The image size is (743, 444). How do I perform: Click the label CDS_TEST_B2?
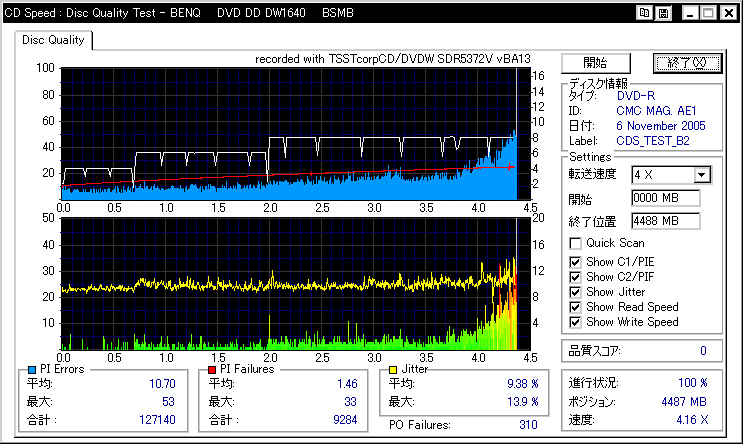click(652, 141)
